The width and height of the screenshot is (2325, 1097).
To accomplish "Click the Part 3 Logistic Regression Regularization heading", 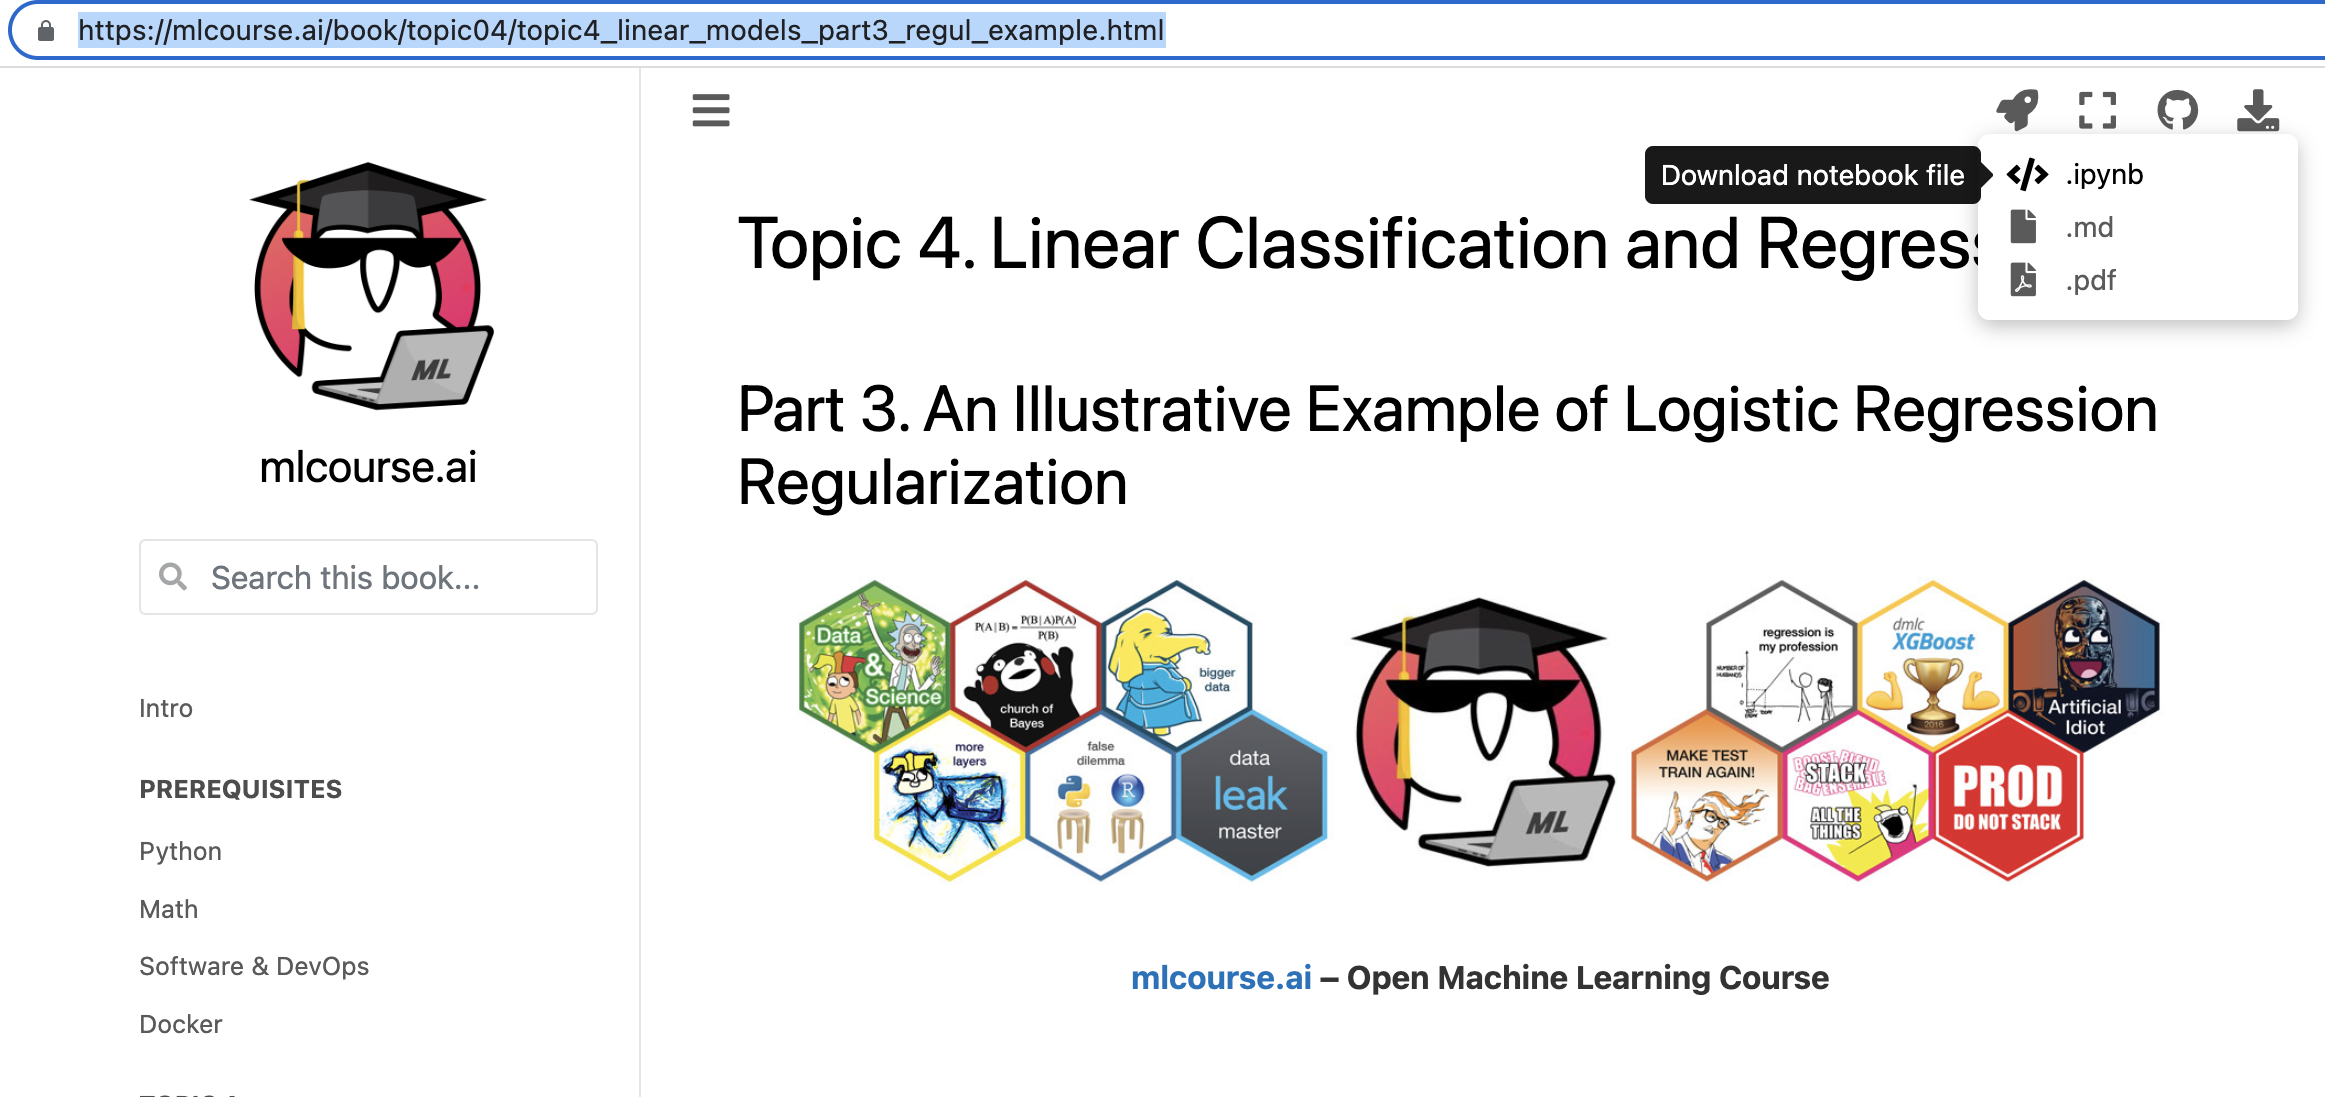I will [1447, 446].
